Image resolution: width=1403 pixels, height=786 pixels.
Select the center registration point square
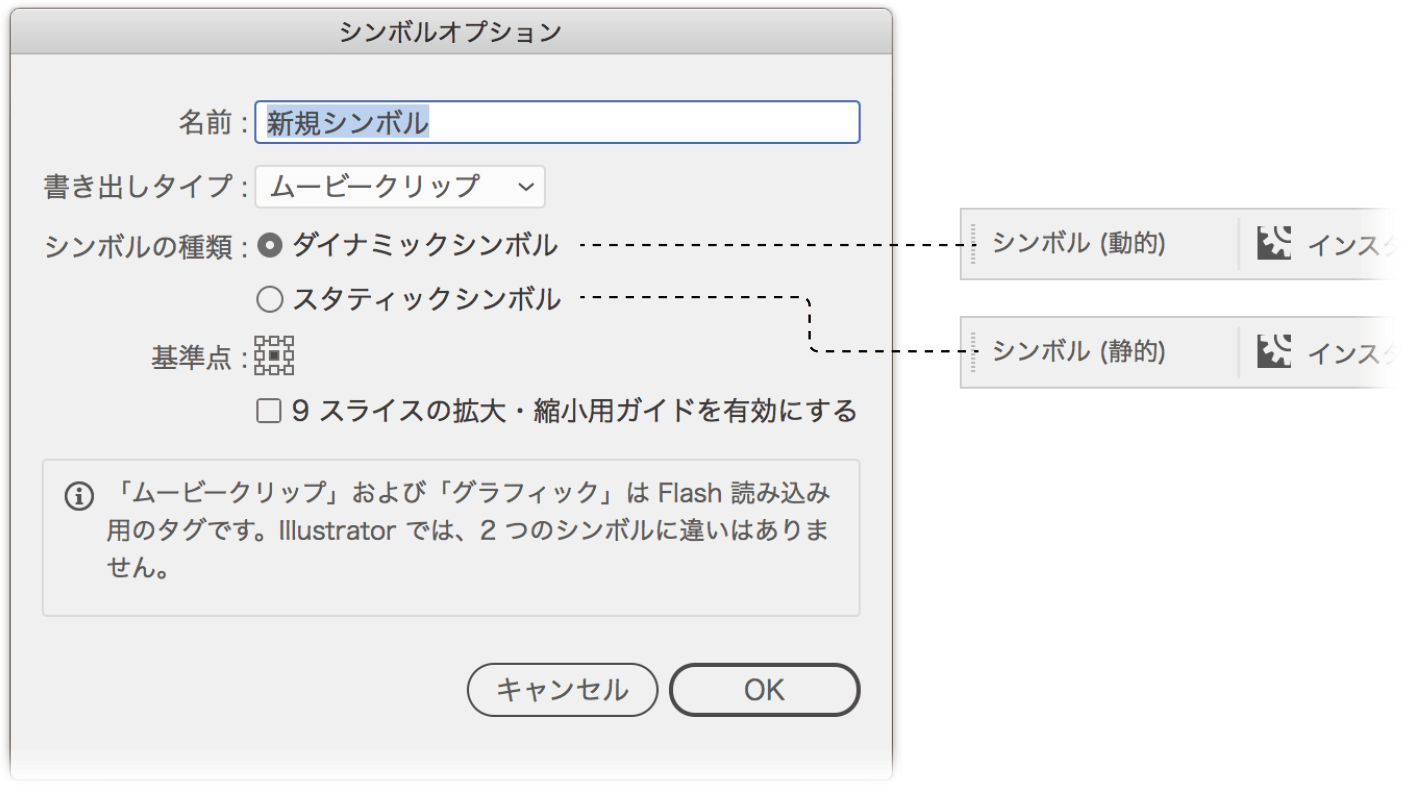pos(274,355)
